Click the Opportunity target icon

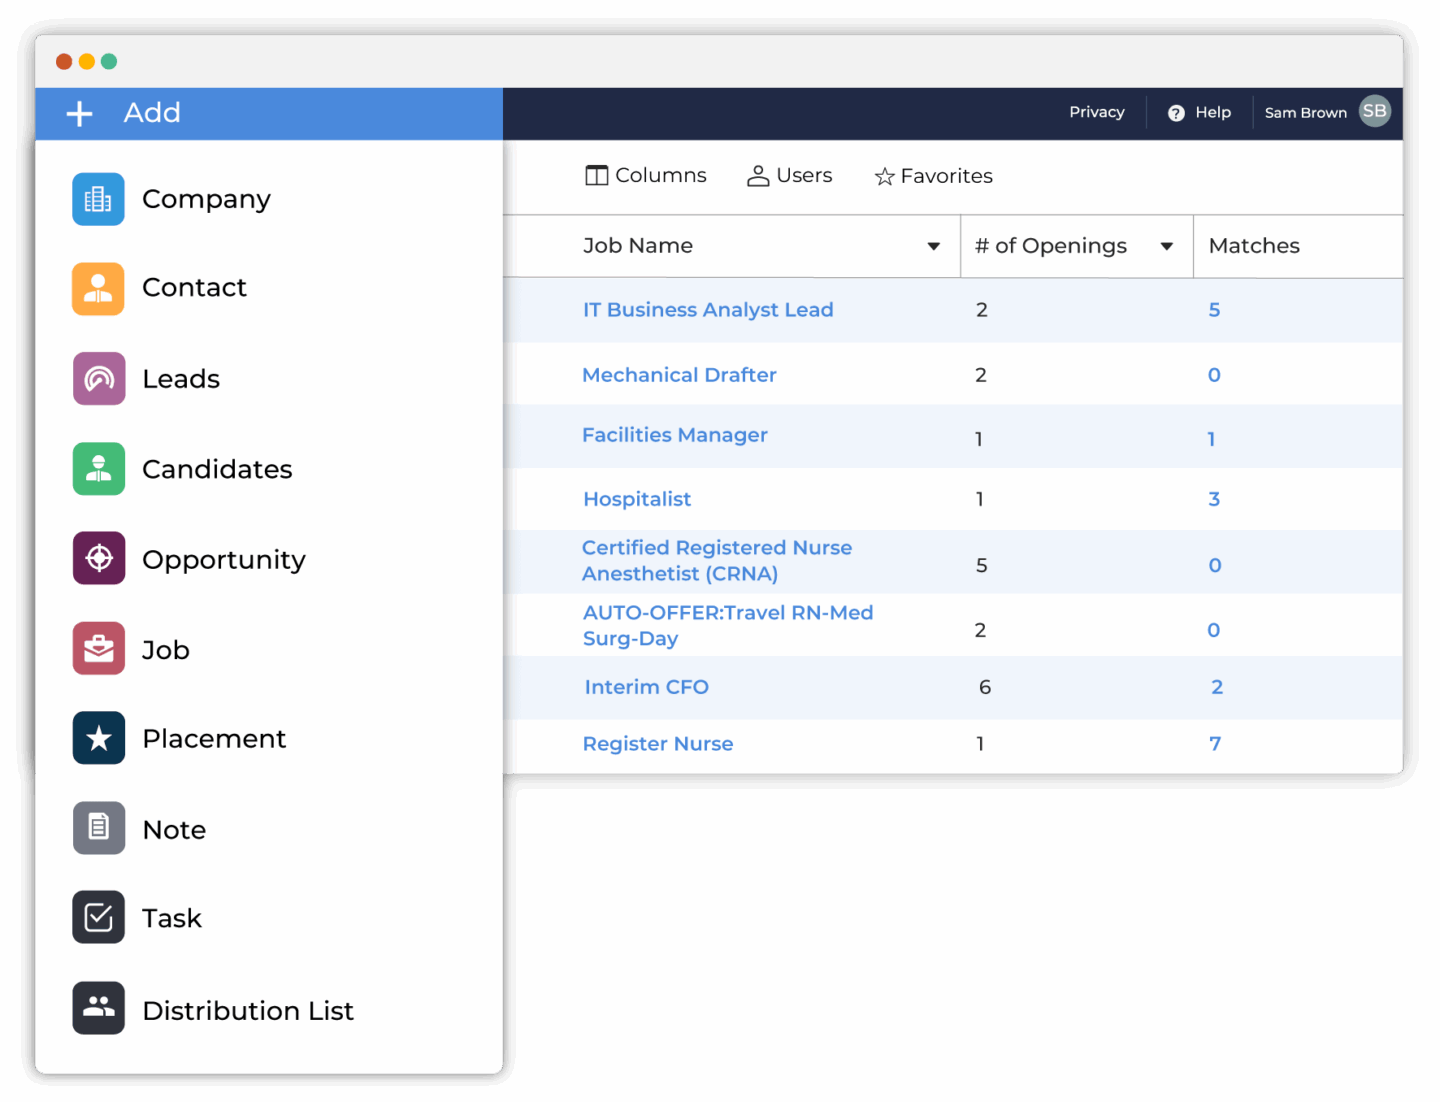click(x=99, y=558)
